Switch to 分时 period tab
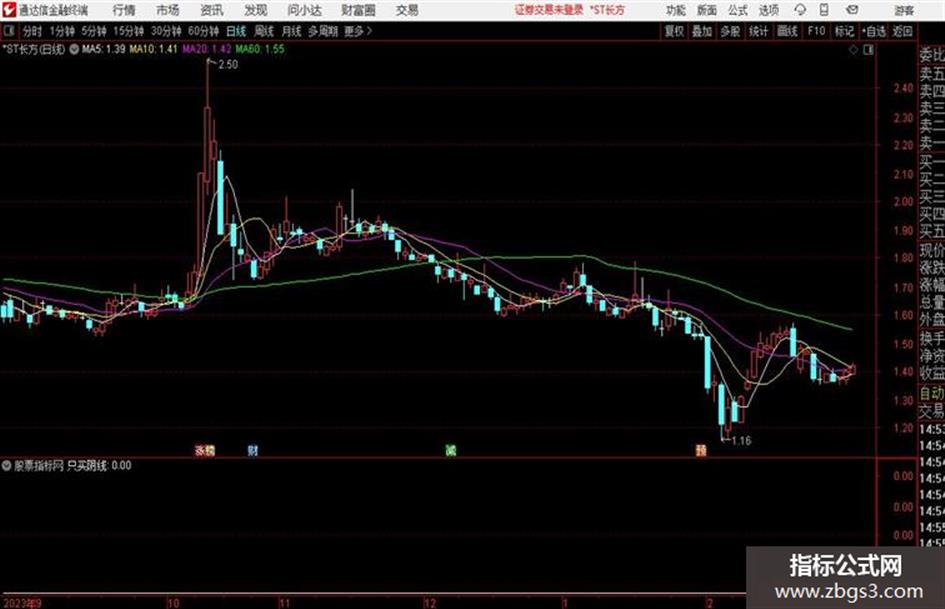945x609 pixels. point(33,31)
